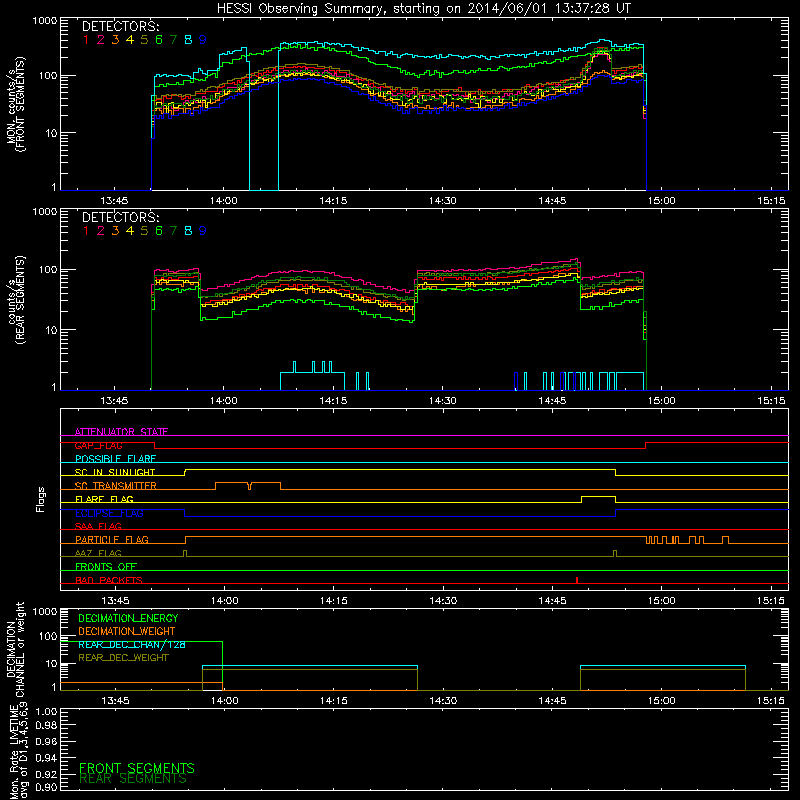The image size is (800, 800).
Task: Select the GAP_FLAG label
Action: click(98, 445)
